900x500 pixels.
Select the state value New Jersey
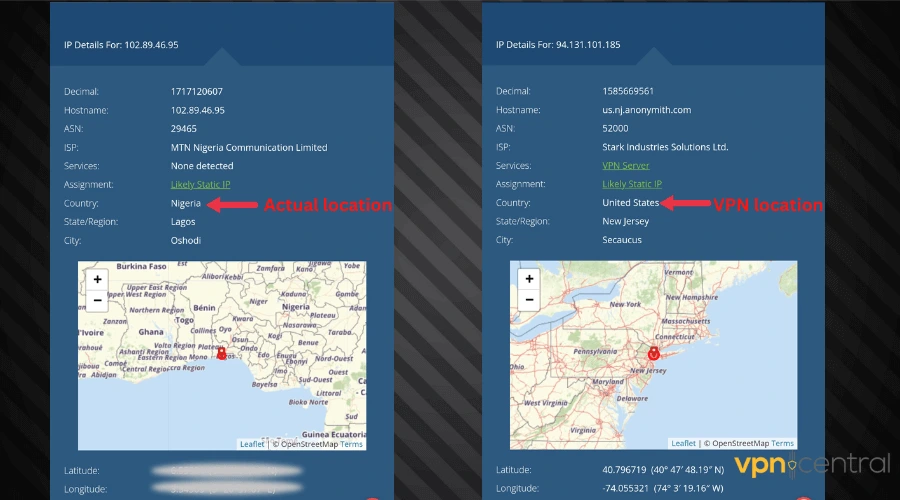point(625,221)
